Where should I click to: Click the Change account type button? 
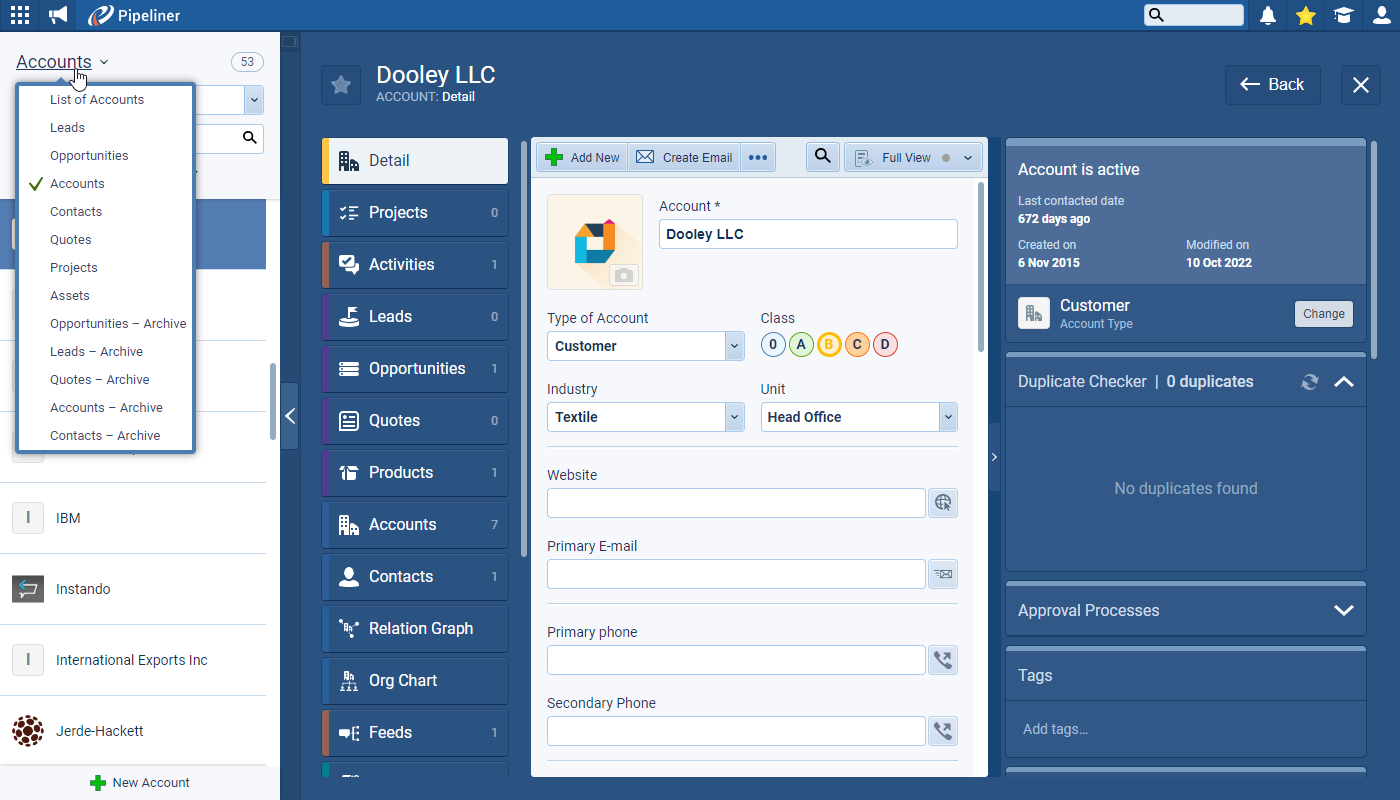tap(1323, 314)
